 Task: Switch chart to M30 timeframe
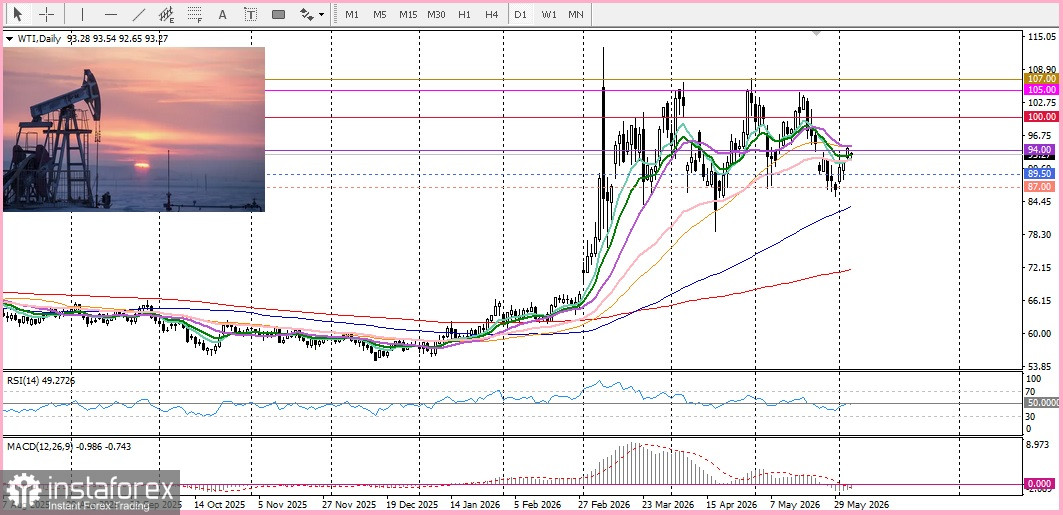(x=437, y=14)
